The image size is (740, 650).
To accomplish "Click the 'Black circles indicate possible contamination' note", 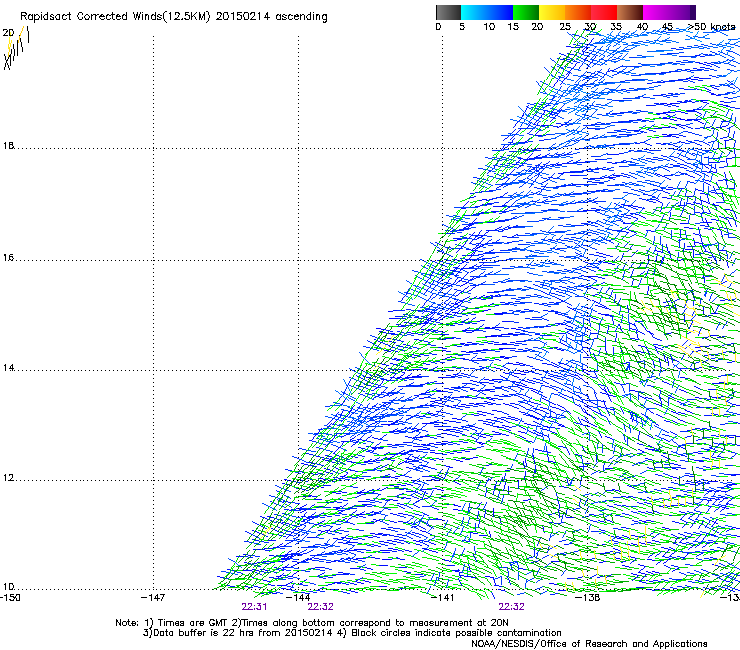I will [456, 633].
